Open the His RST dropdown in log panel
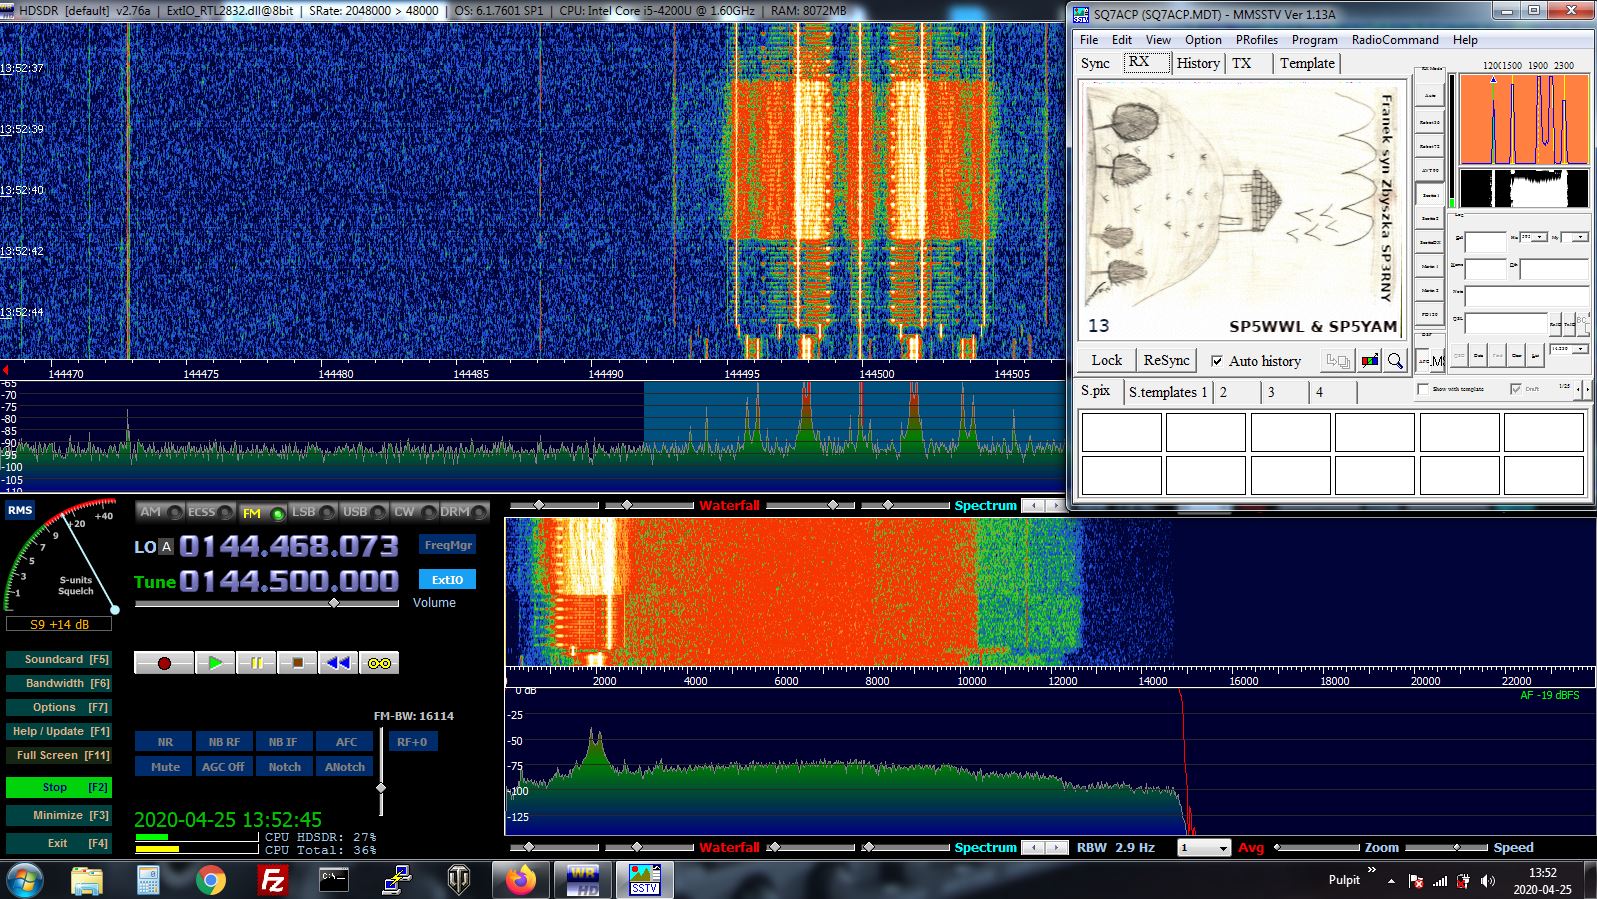Screen dimensions: 1597x899 (1539, 237)
